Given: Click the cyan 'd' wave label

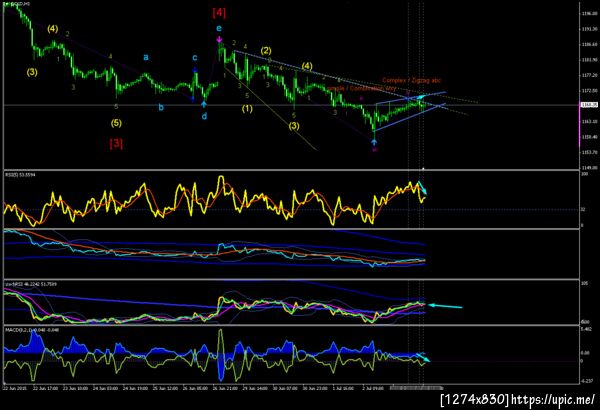Looking at the screenshot, I should (x=204, y=116).
